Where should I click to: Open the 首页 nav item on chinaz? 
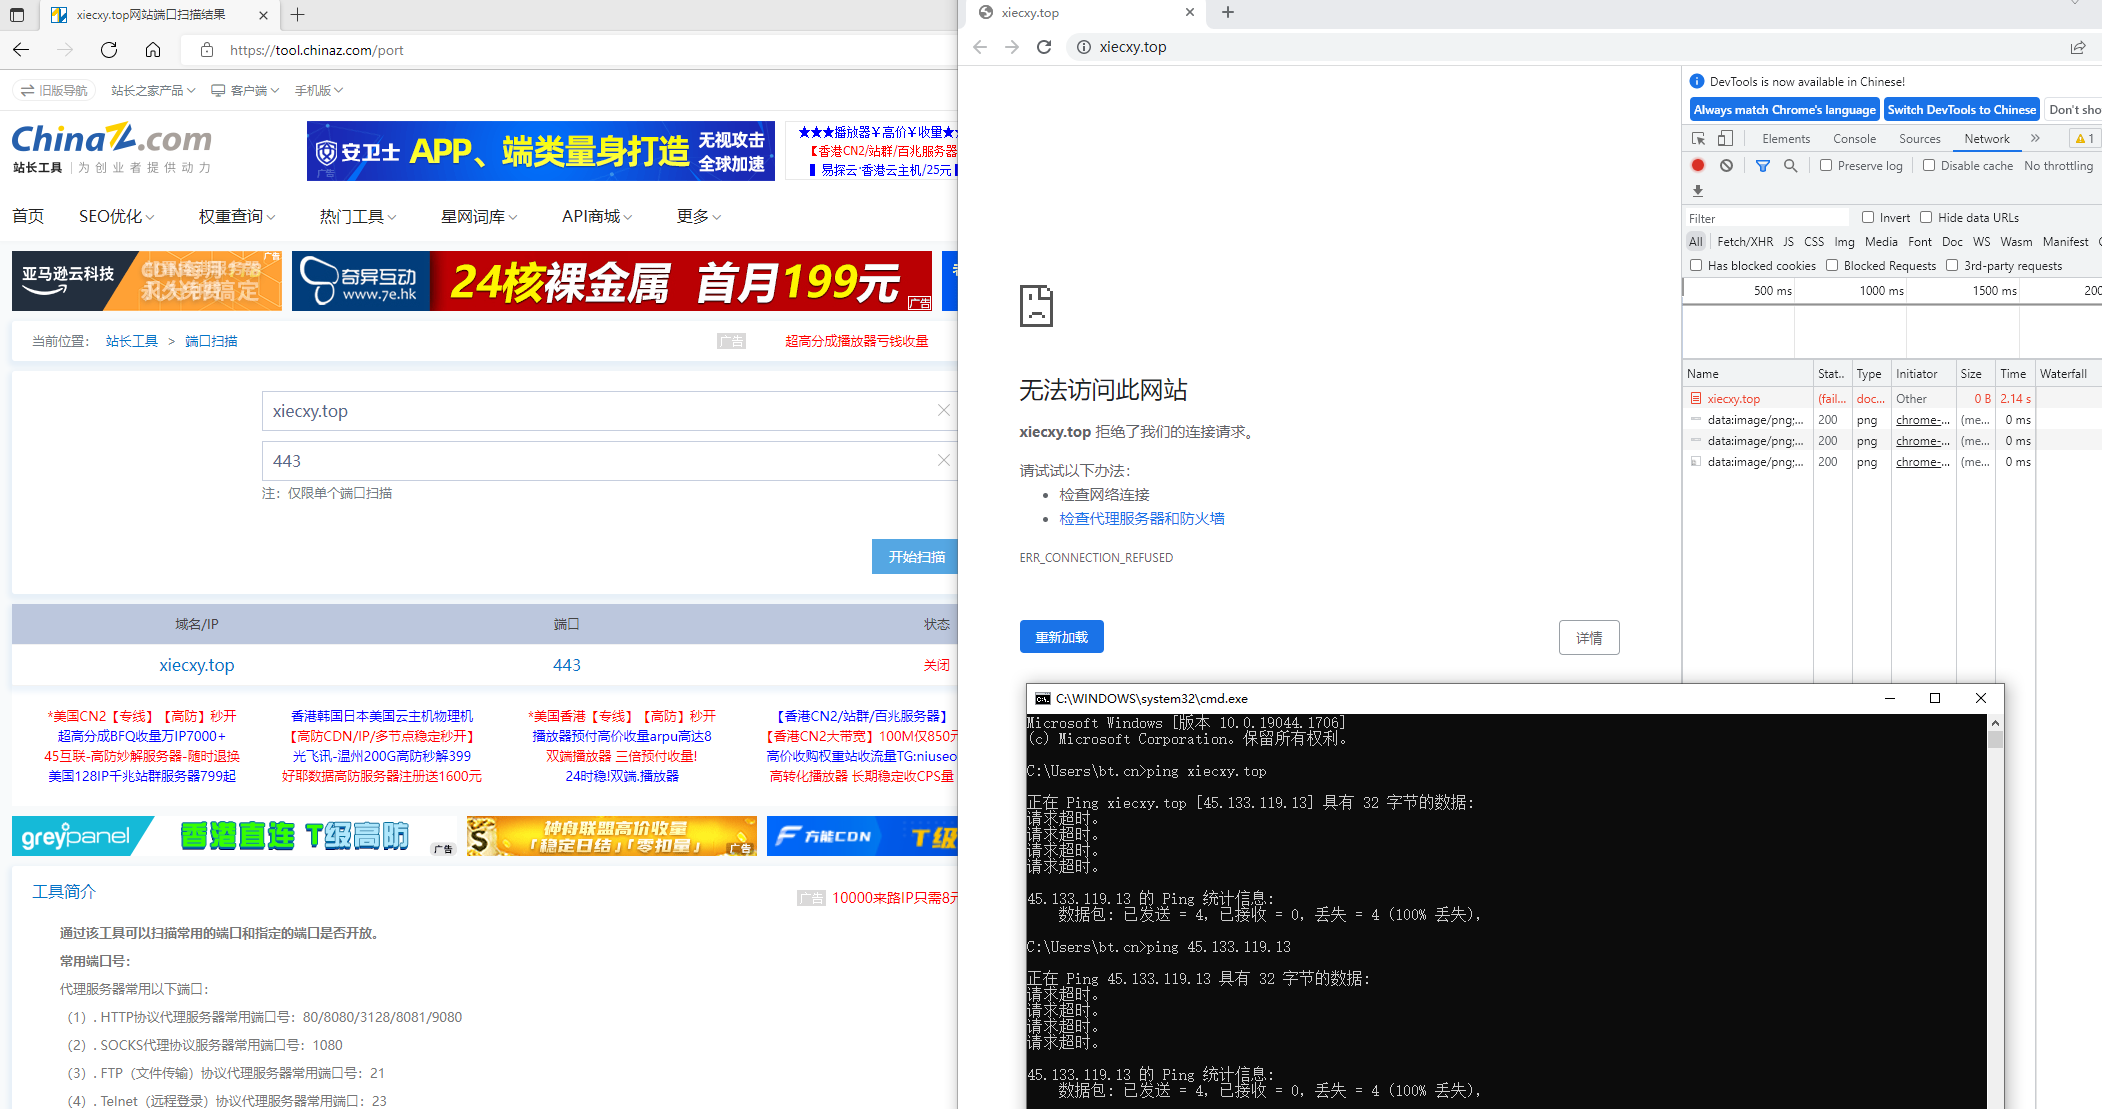pyautogui.click(x=28, y=216)
